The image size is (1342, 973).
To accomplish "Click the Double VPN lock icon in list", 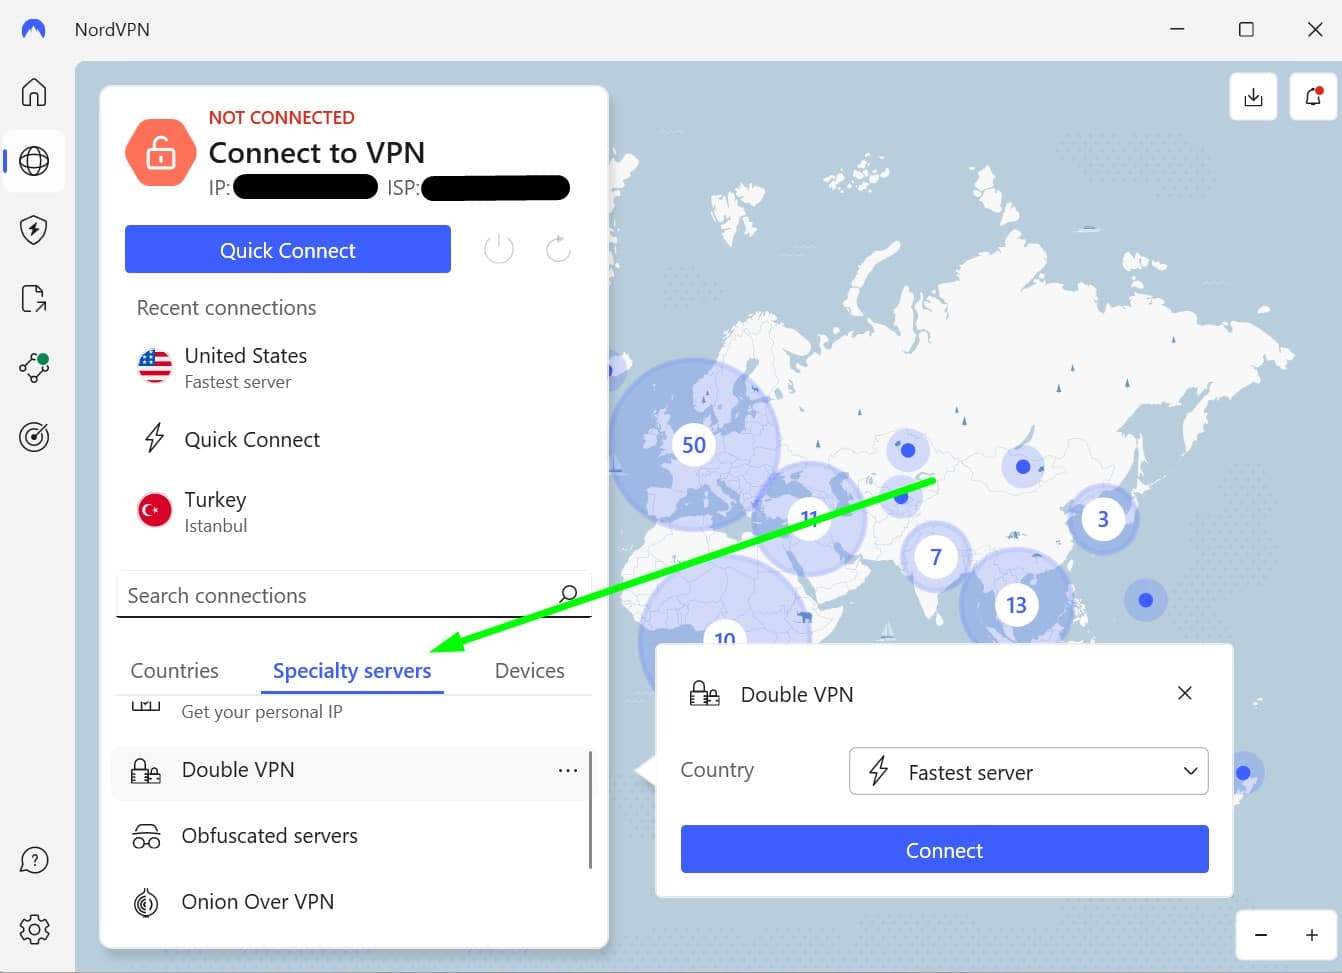I will (x=146, y=771).
